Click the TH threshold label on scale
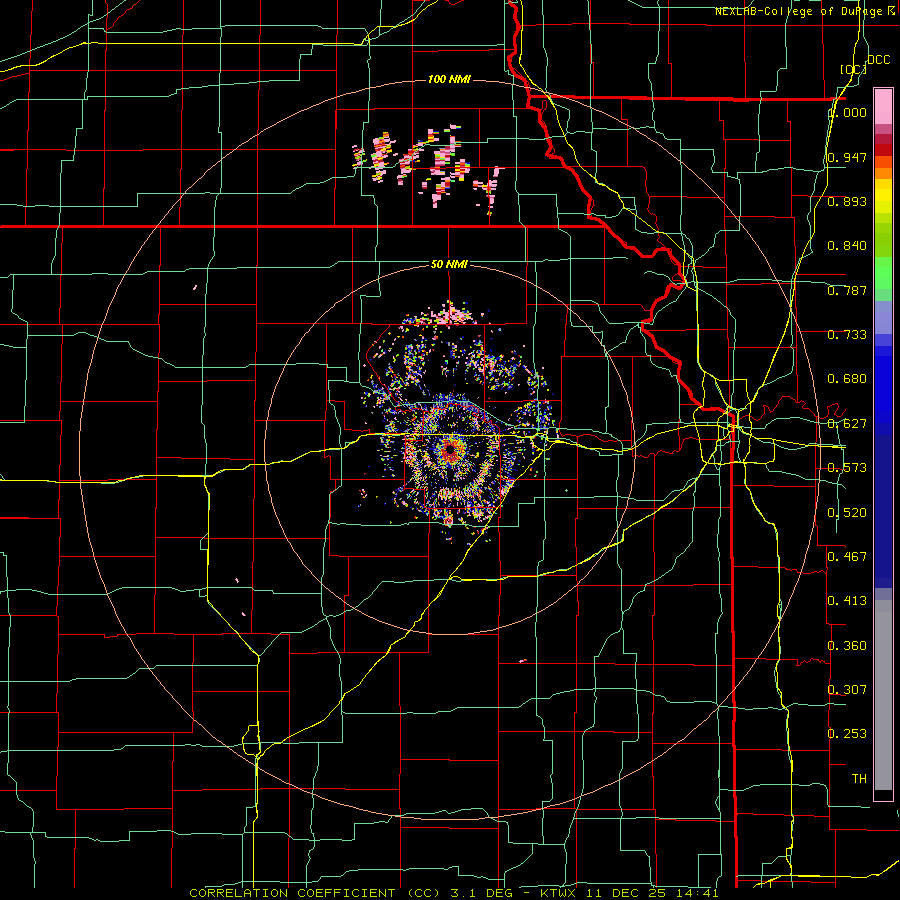The width and height of the screenshot is (900, 900). [x=859, y=779]
